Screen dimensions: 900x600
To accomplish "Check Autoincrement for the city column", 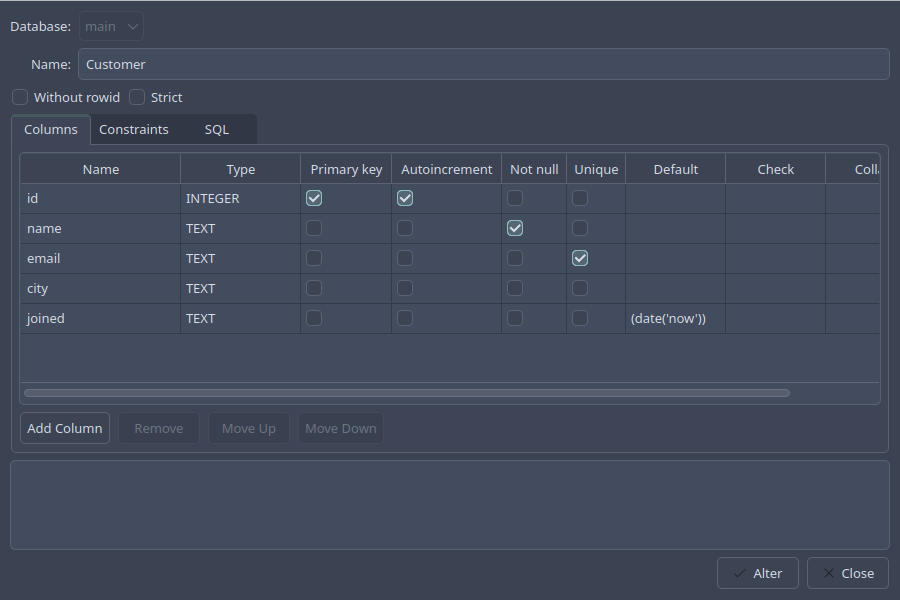I will (x=405, y=288).
